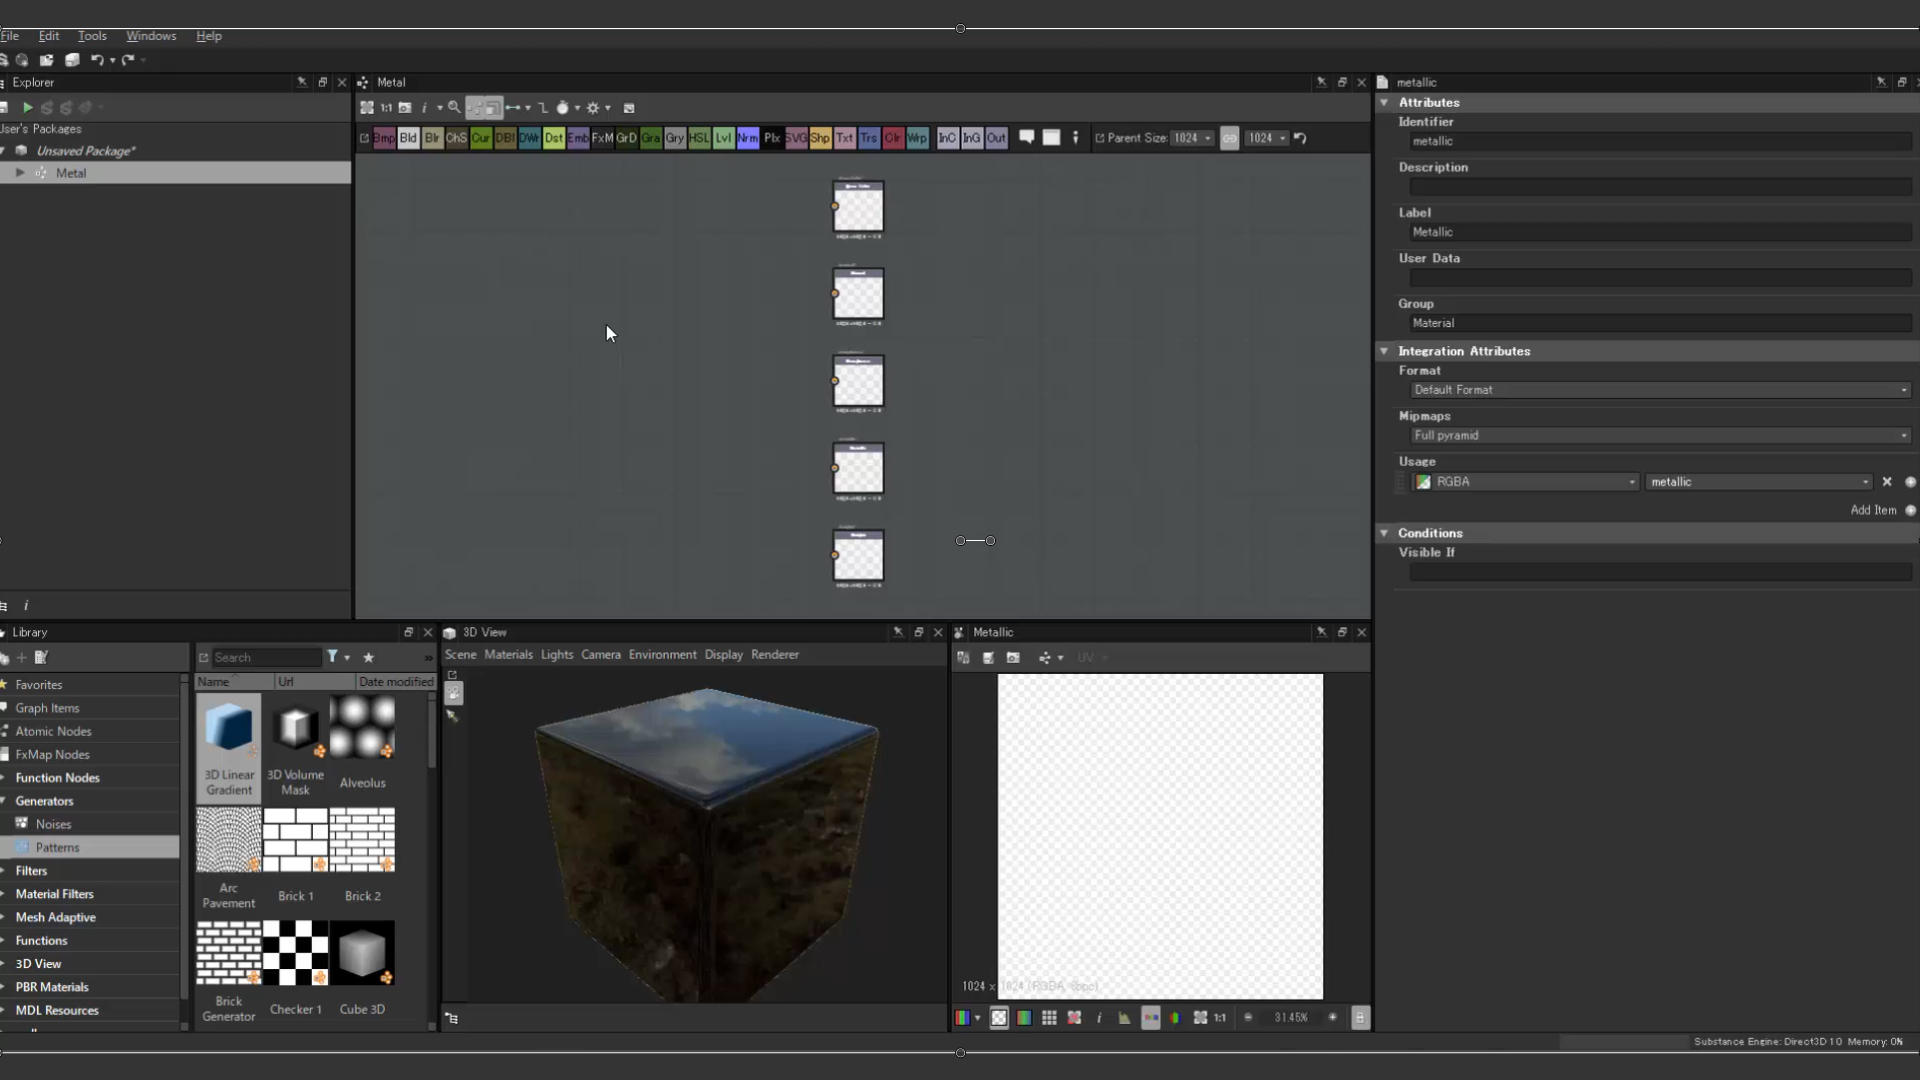1920x1080 pixels.
Task: Open the metallic usage dropdown
Action: pyautogui.click(x=1758, y=482)
